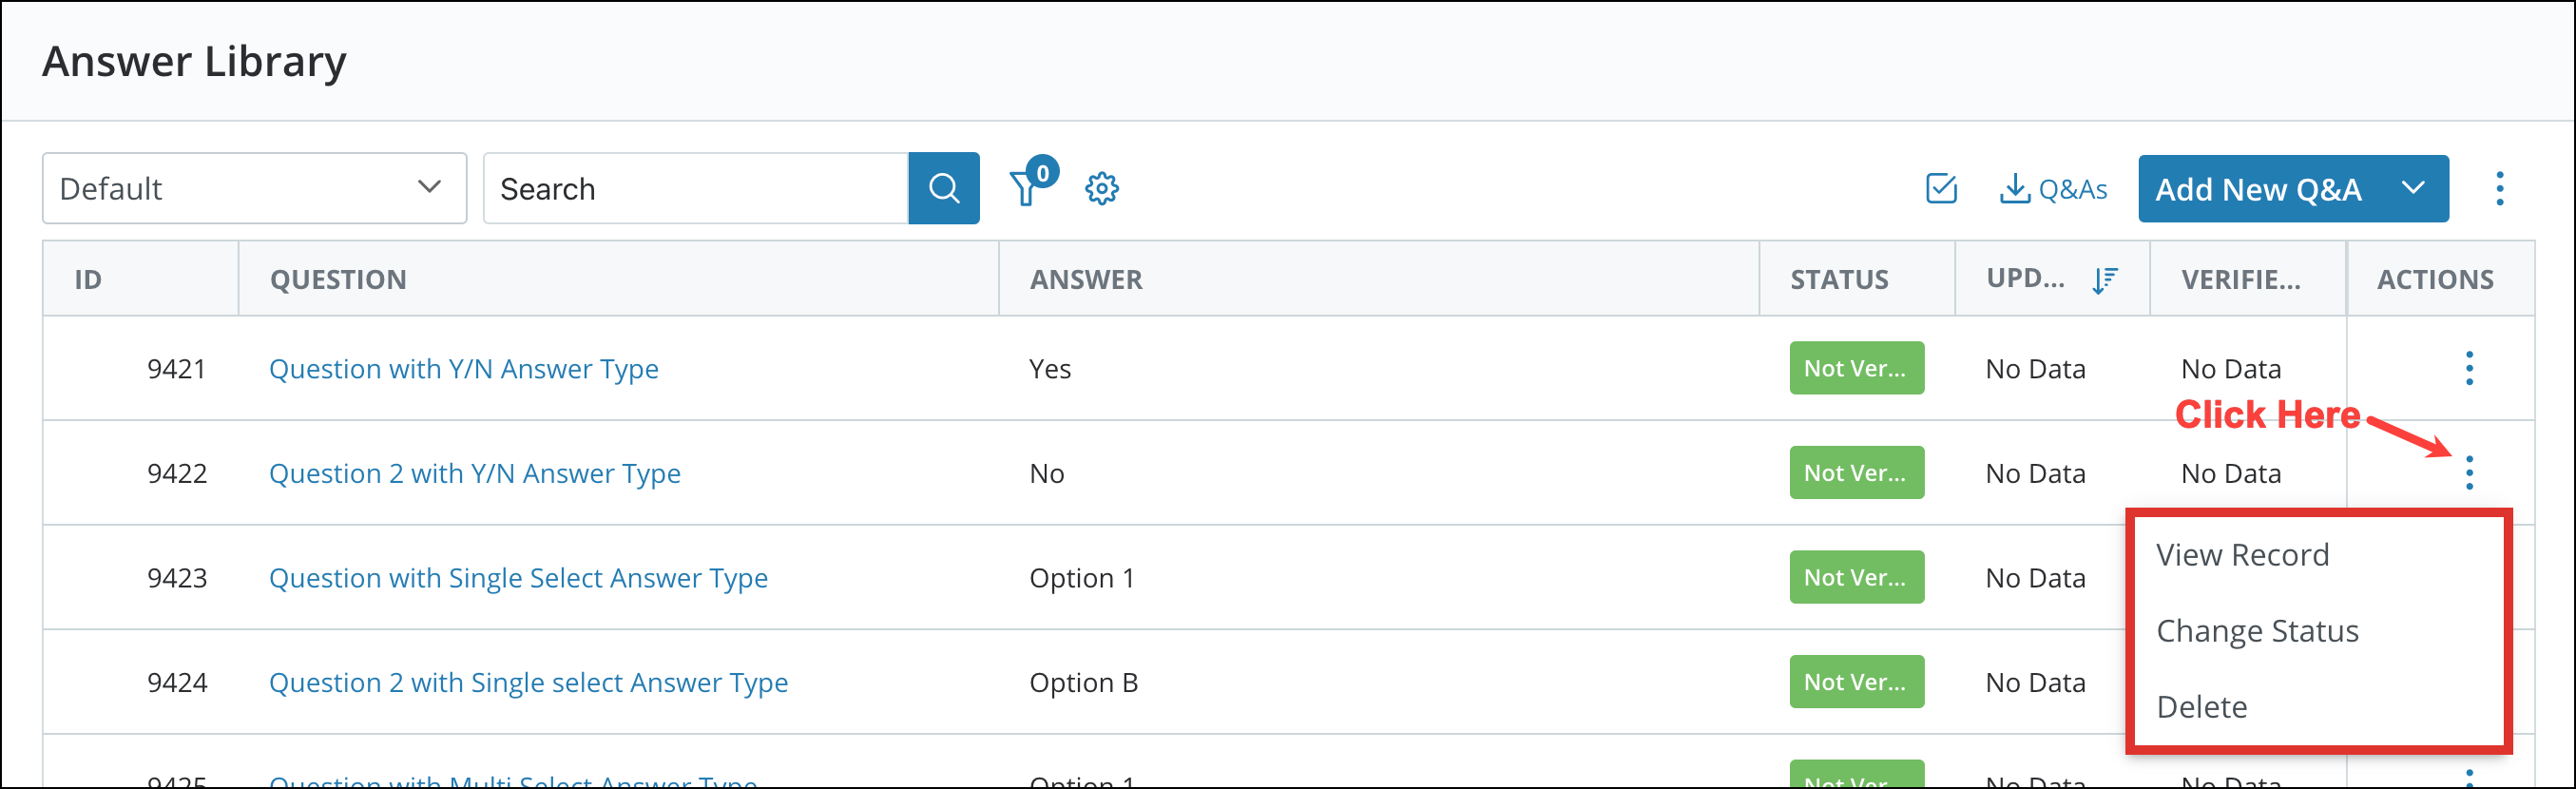Image resolution: width=2576 pixels, height=789 pixels.
Task: Open the Default view dropdown
Action: click(x=253, y=188)
